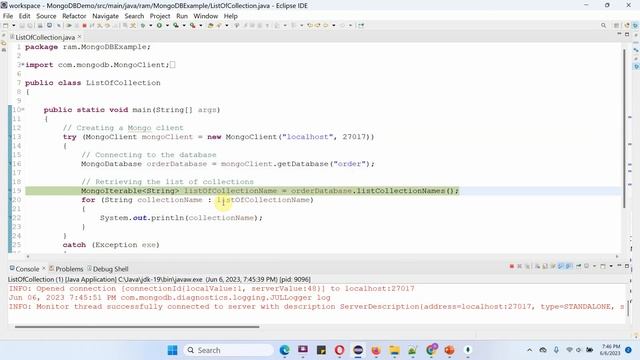The image size is (640, 360).
Task: Open the Window menu
Action: [x=205, y=16]
